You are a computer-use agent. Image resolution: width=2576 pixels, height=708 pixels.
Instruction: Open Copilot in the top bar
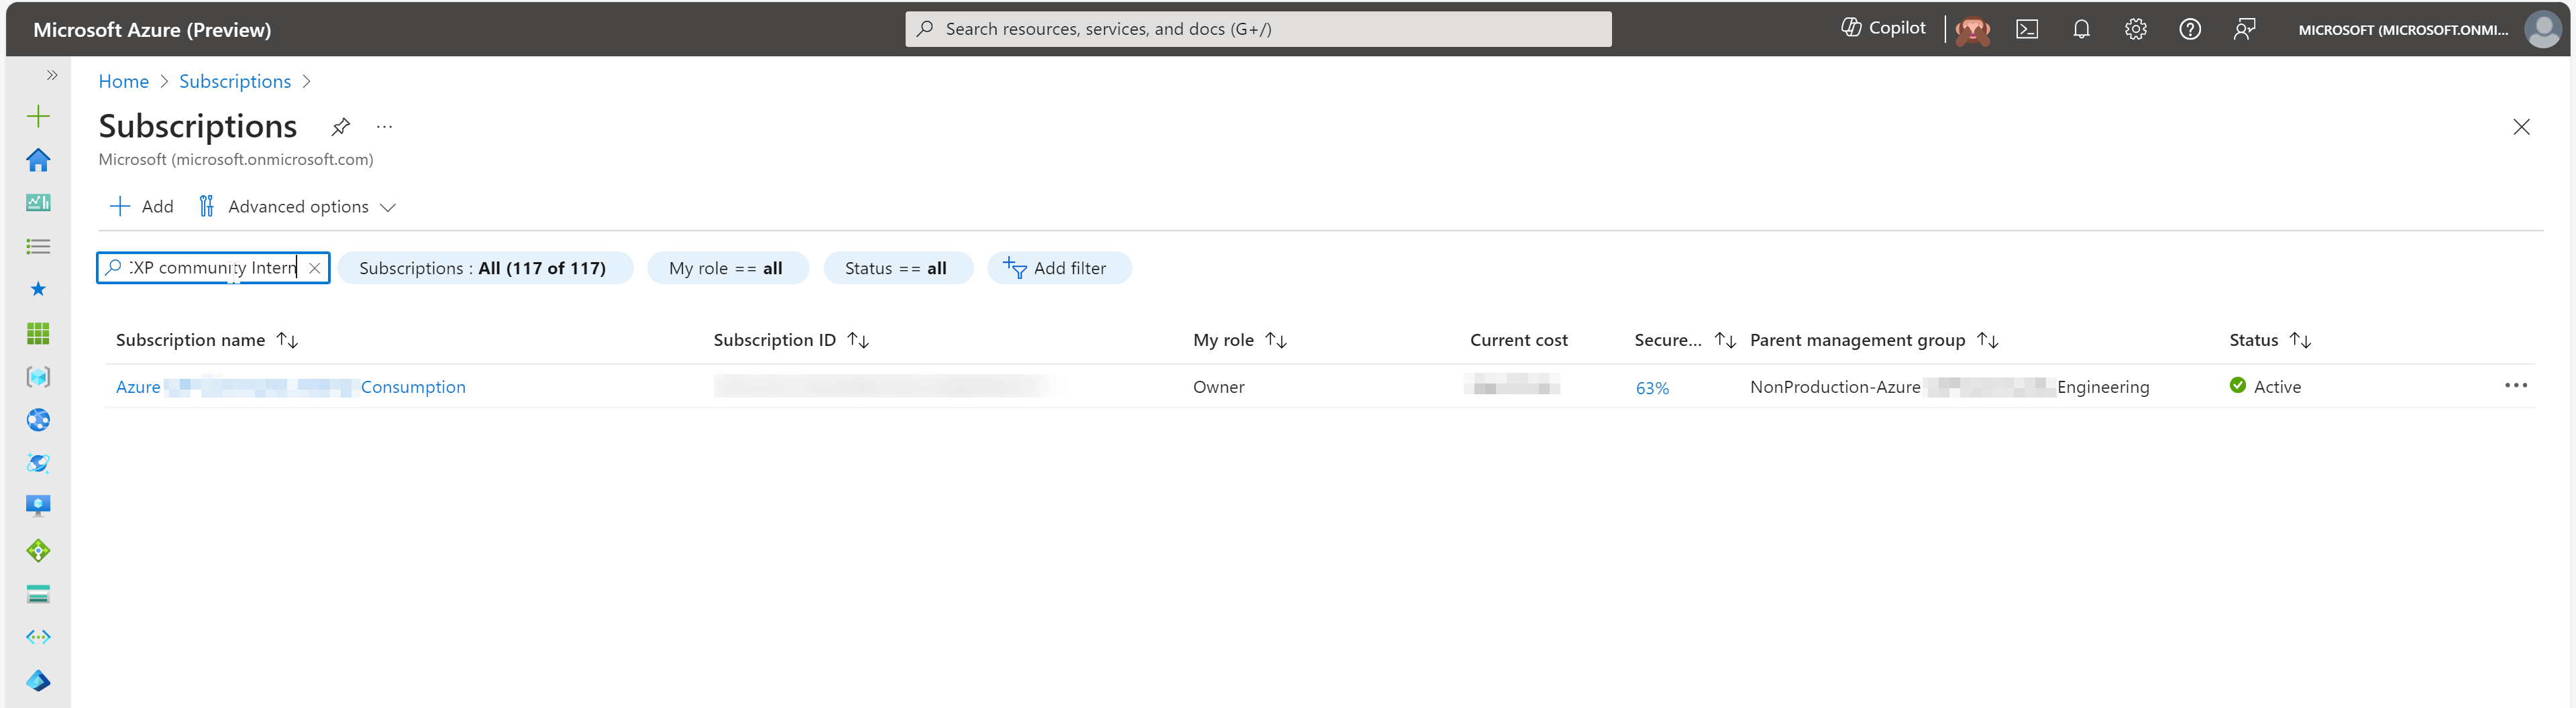click(1884, 27)
